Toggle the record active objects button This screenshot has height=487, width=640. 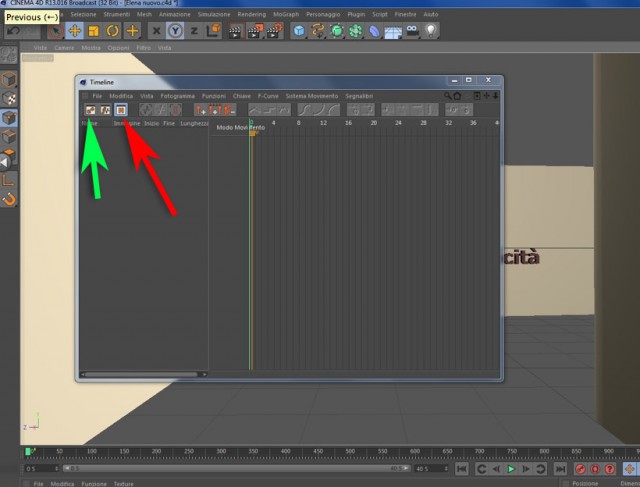point(580,469)
